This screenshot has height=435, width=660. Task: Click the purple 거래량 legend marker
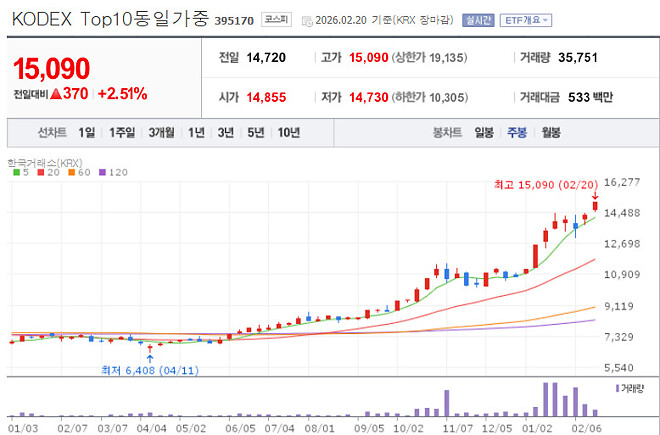point(617,388)
